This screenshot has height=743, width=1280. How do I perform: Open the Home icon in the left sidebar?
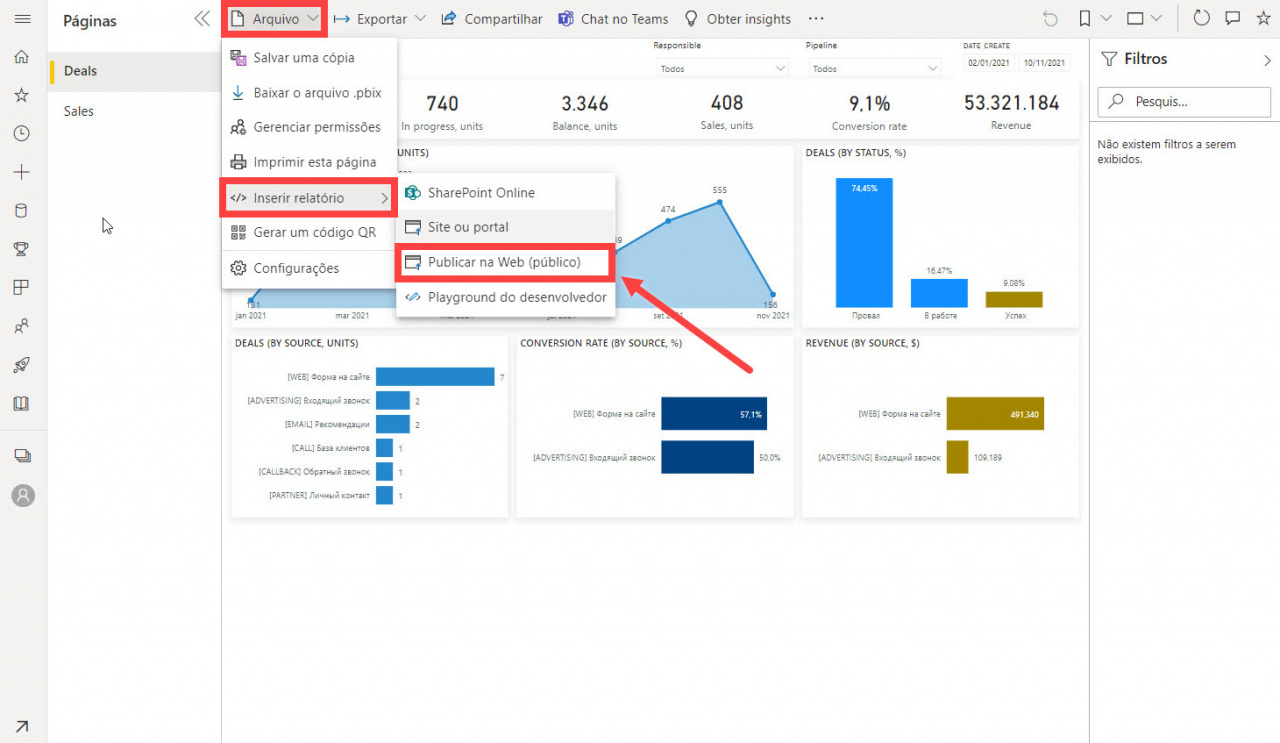[x=23, y=56]
